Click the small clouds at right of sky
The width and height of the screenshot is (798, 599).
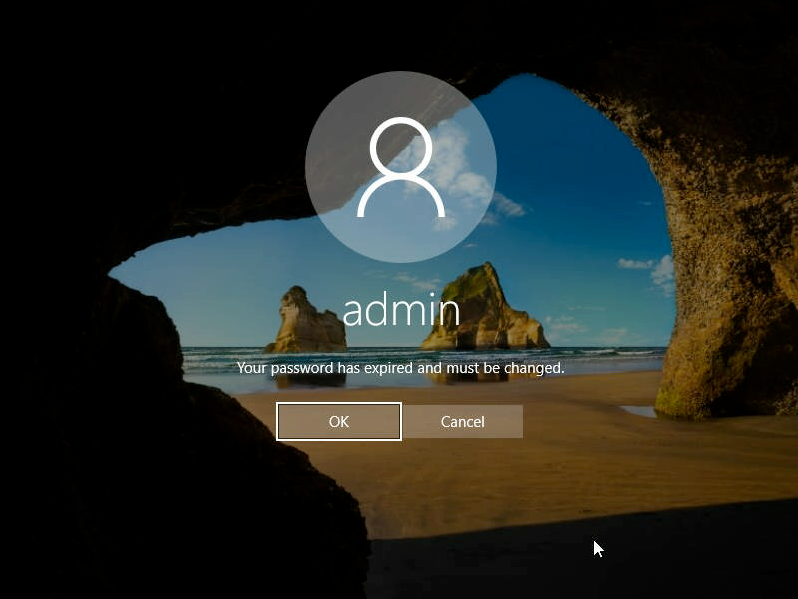coord(650,268)
